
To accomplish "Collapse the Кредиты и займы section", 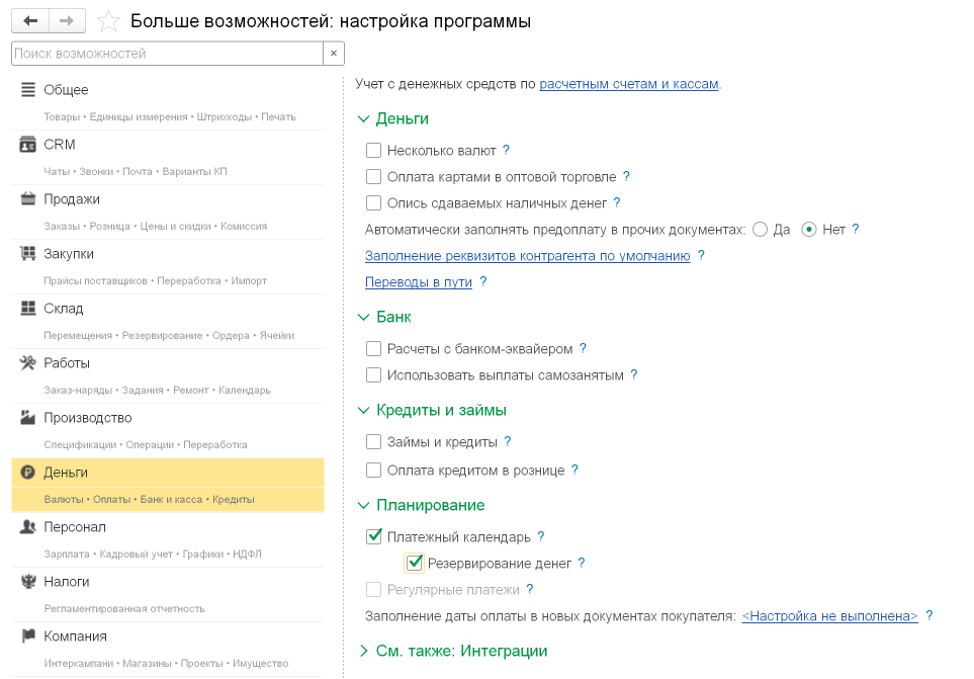I will pos(363,411).
